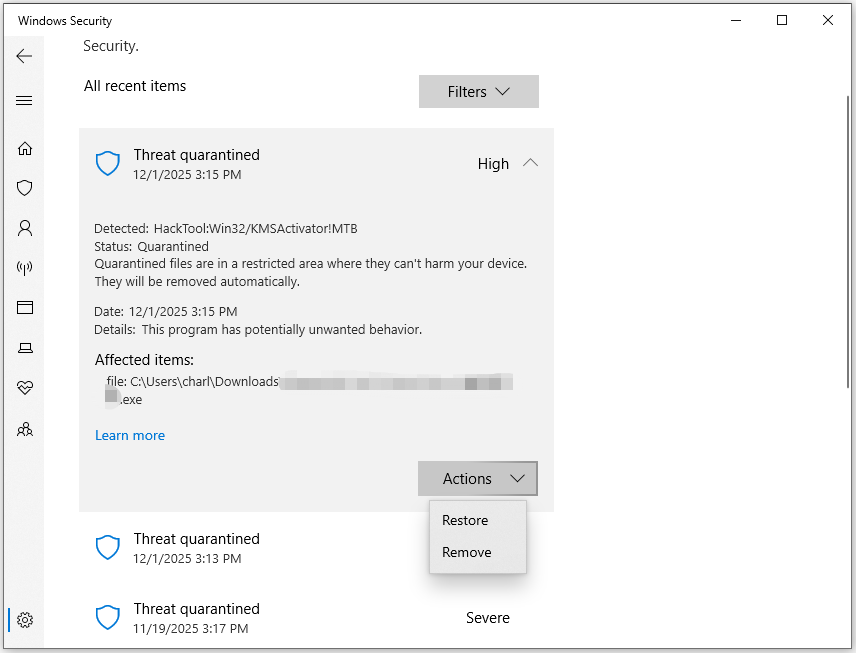Click the Learn more link
The image size is (856, 653).
(x=130, y=435)
